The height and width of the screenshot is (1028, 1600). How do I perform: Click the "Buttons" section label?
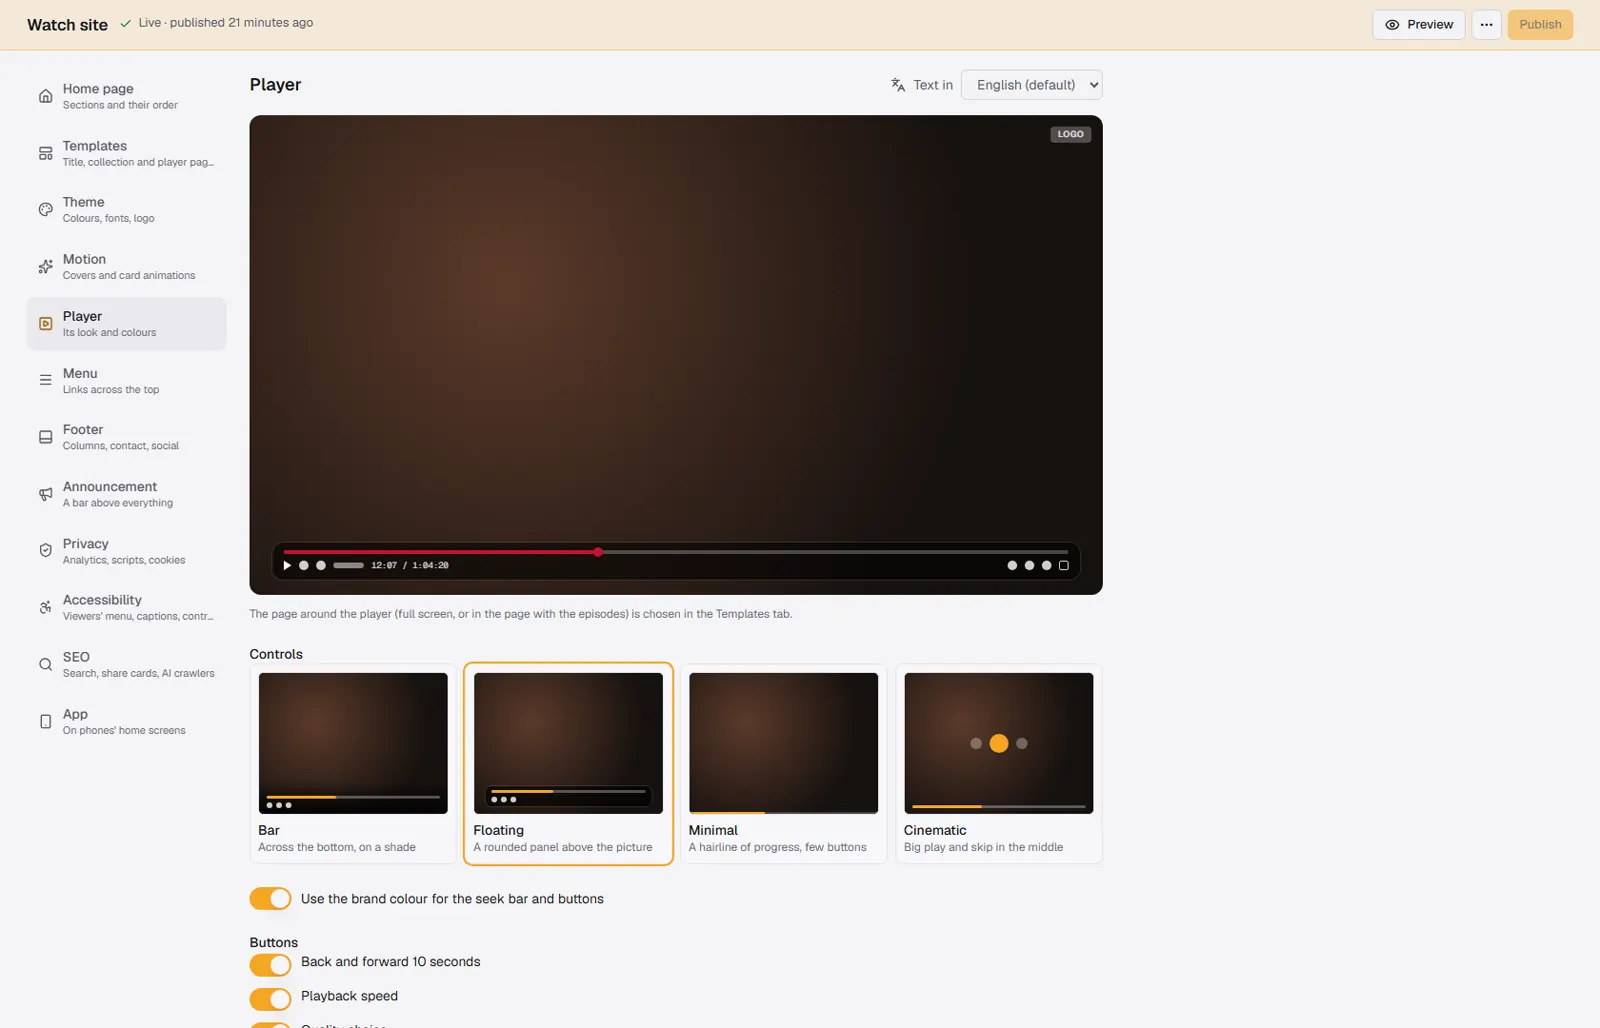tap(274, 942)
